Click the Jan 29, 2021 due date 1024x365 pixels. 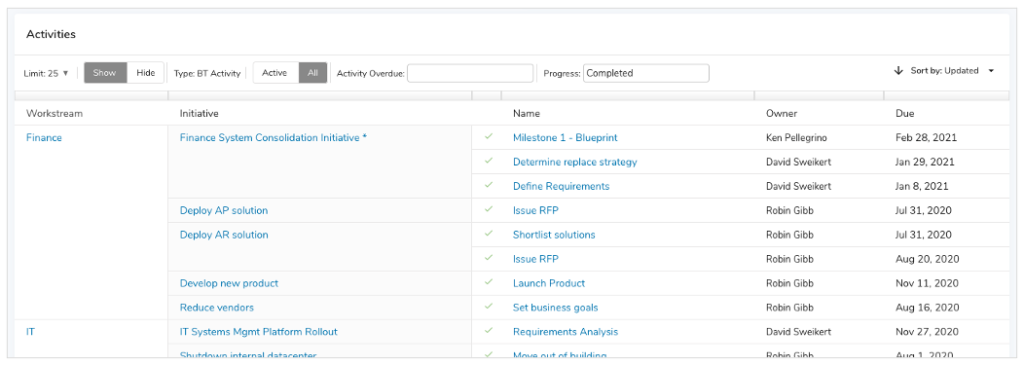(924, 162)
